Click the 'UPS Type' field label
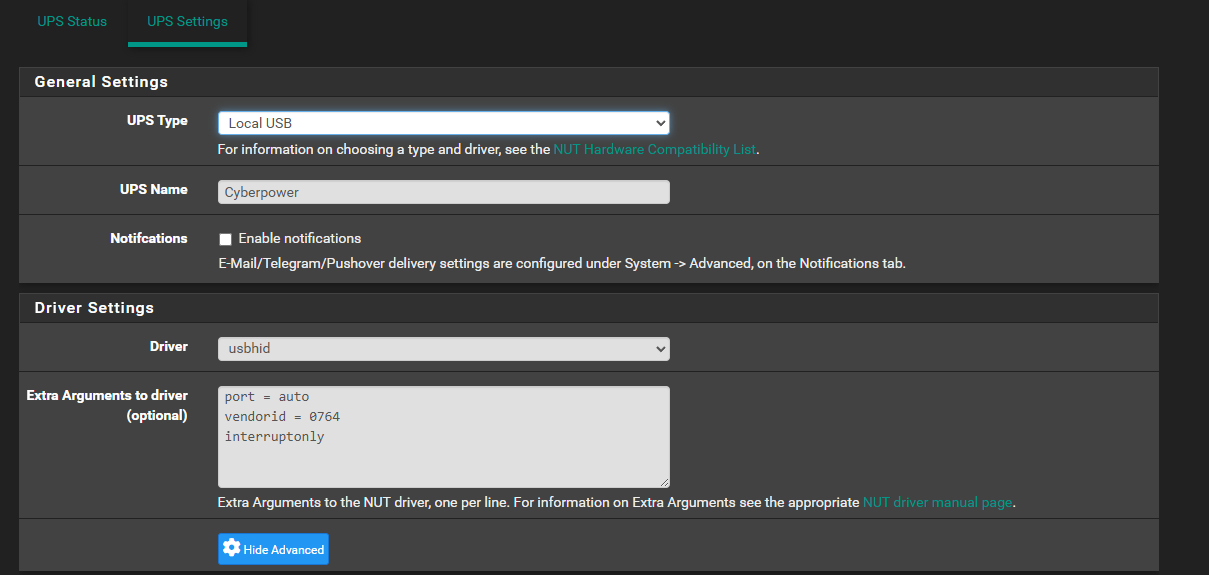This screenshot has width=1209, height=575. (x=157, y=121)
